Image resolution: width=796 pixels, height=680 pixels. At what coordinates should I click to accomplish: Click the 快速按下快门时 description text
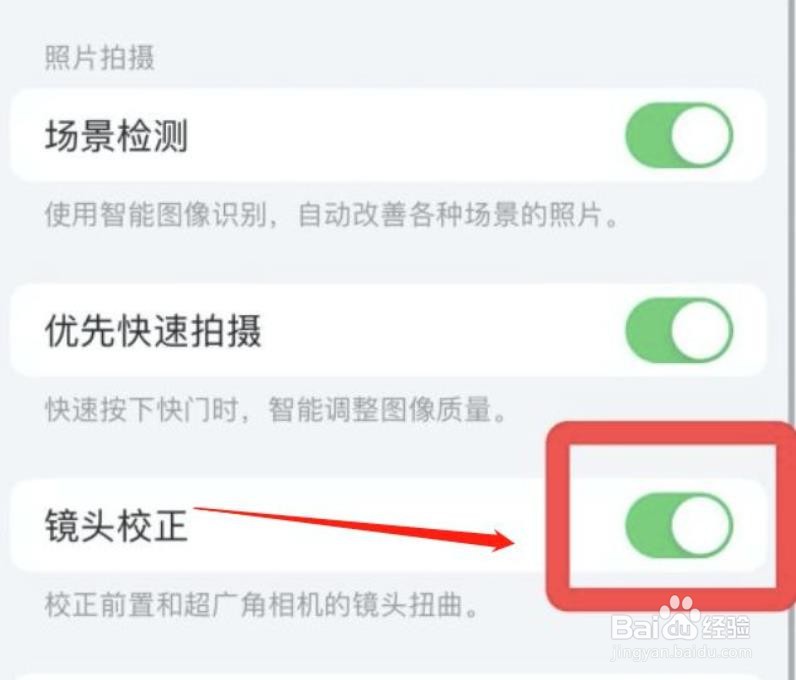pyautogui.click(x=276, y=409)
